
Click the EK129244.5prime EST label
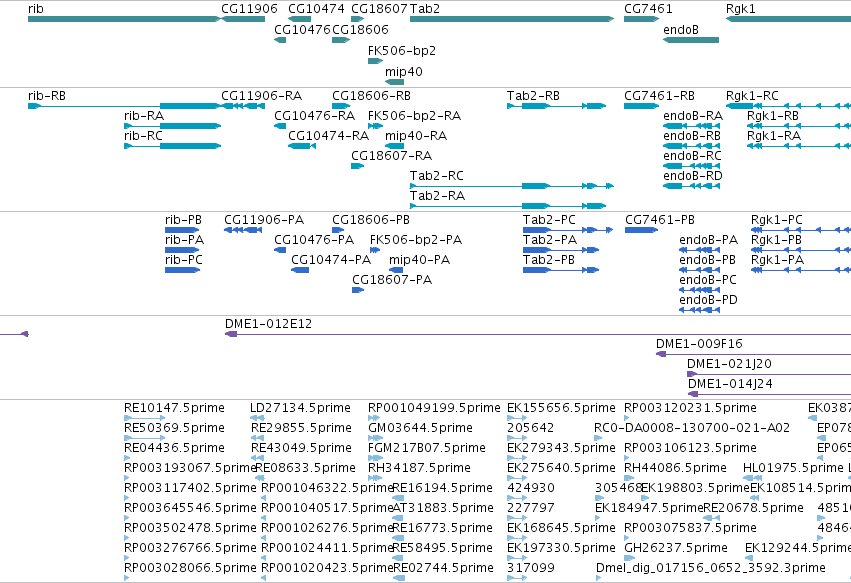(x=798, y=548)
